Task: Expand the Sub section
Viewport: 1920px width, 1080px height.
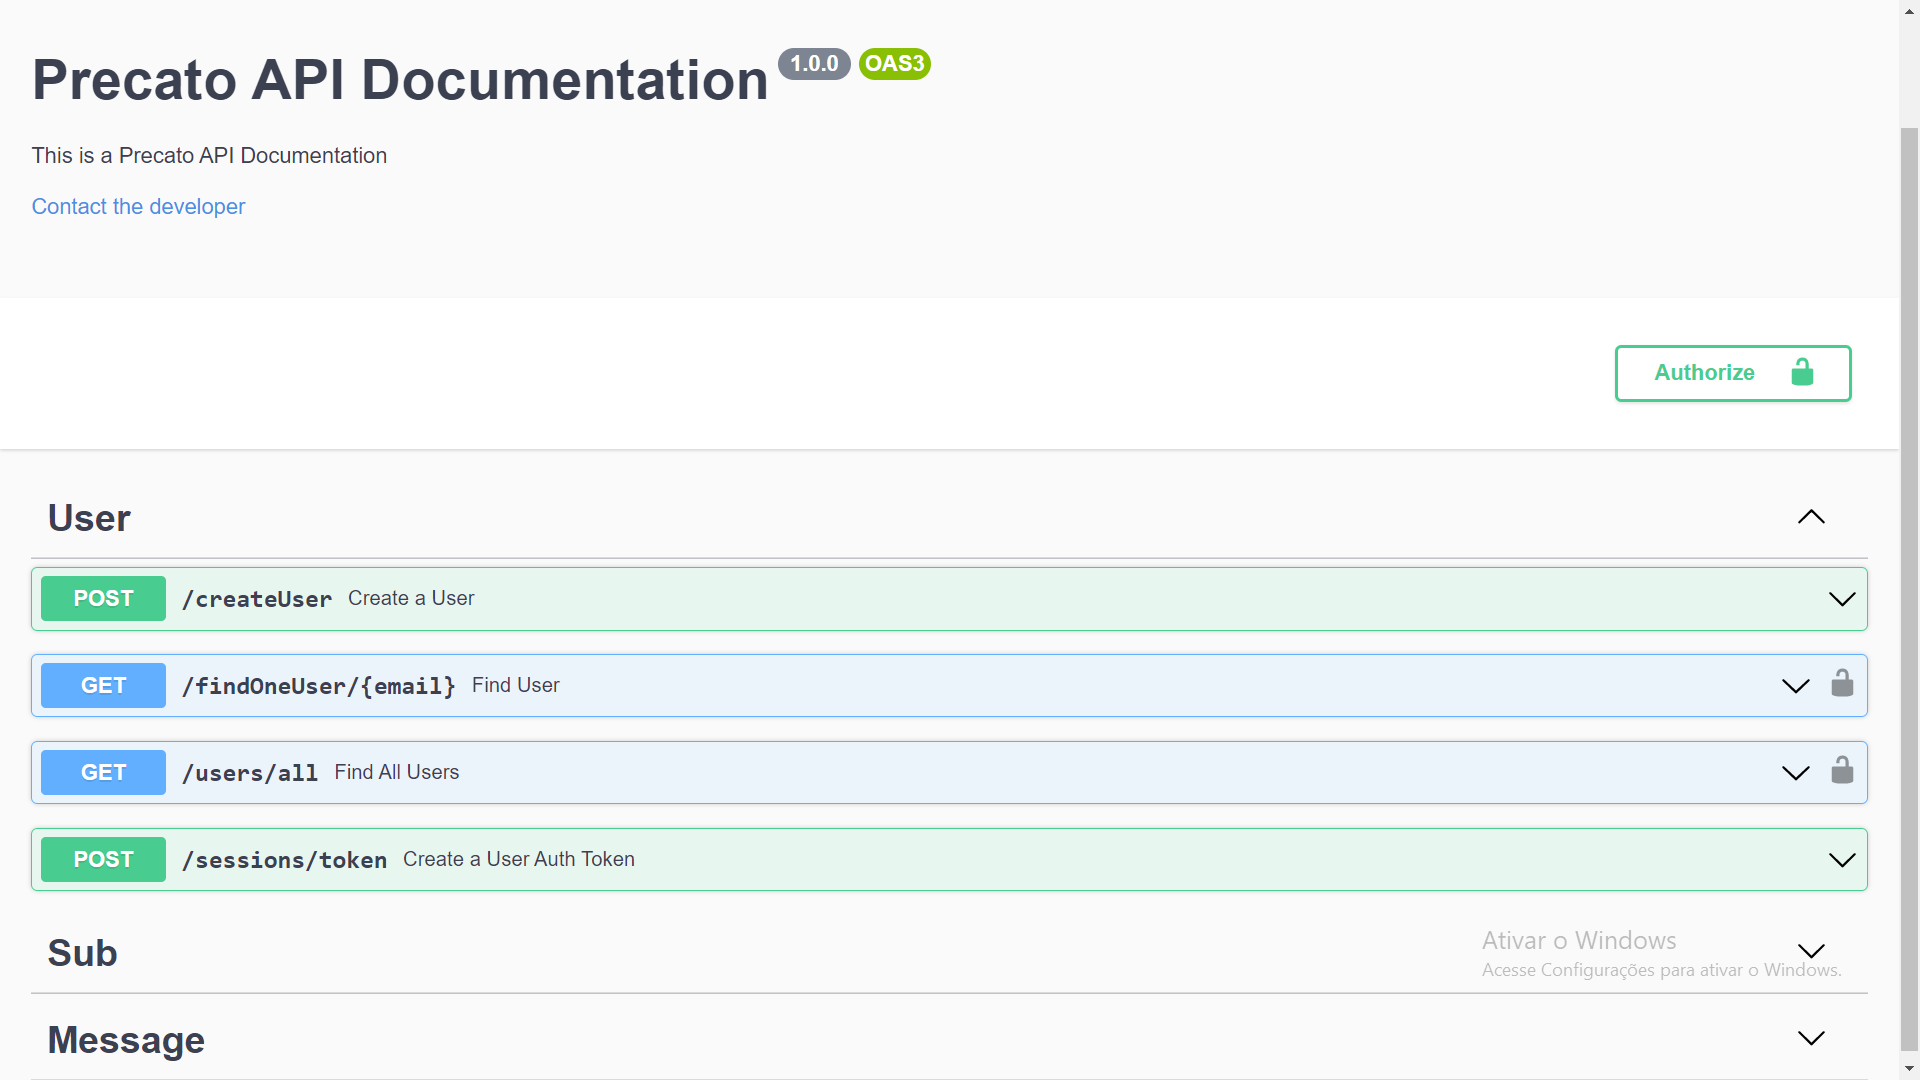Action: pyautogui.click(x=1811, y=952)
